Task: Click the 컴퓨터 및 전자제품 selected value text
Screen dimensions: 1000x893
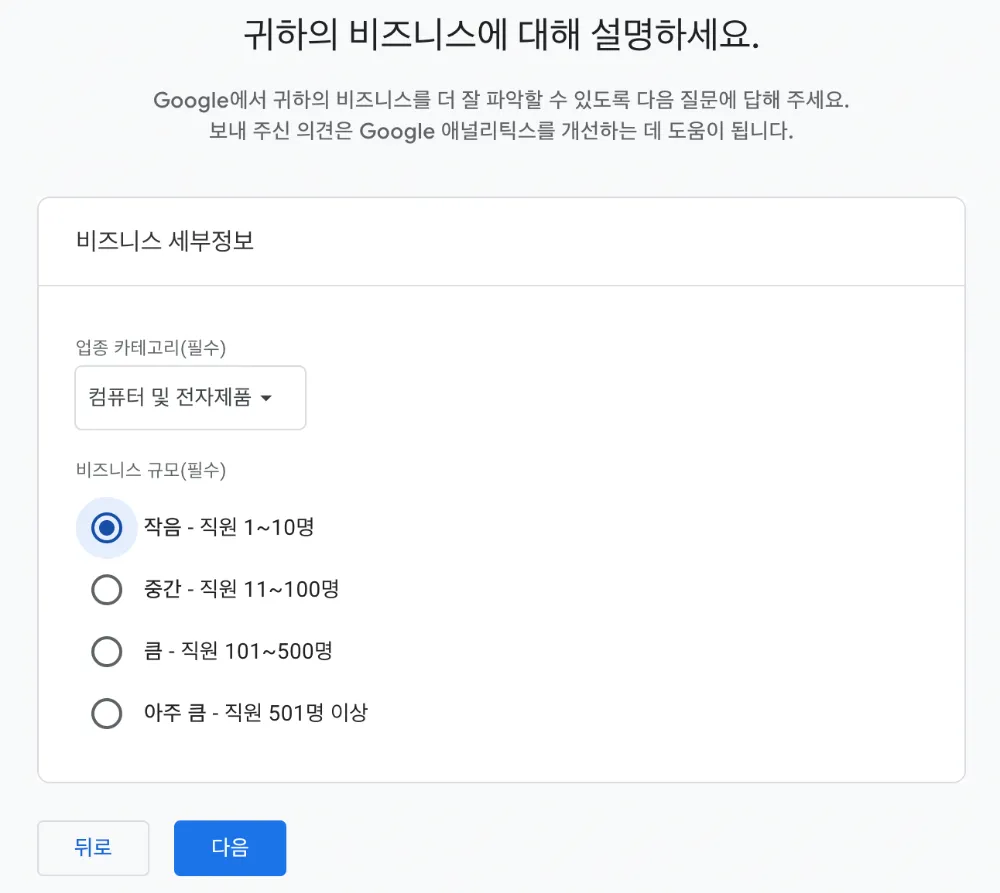Action: pyautogui.click(x=169, y=398)
